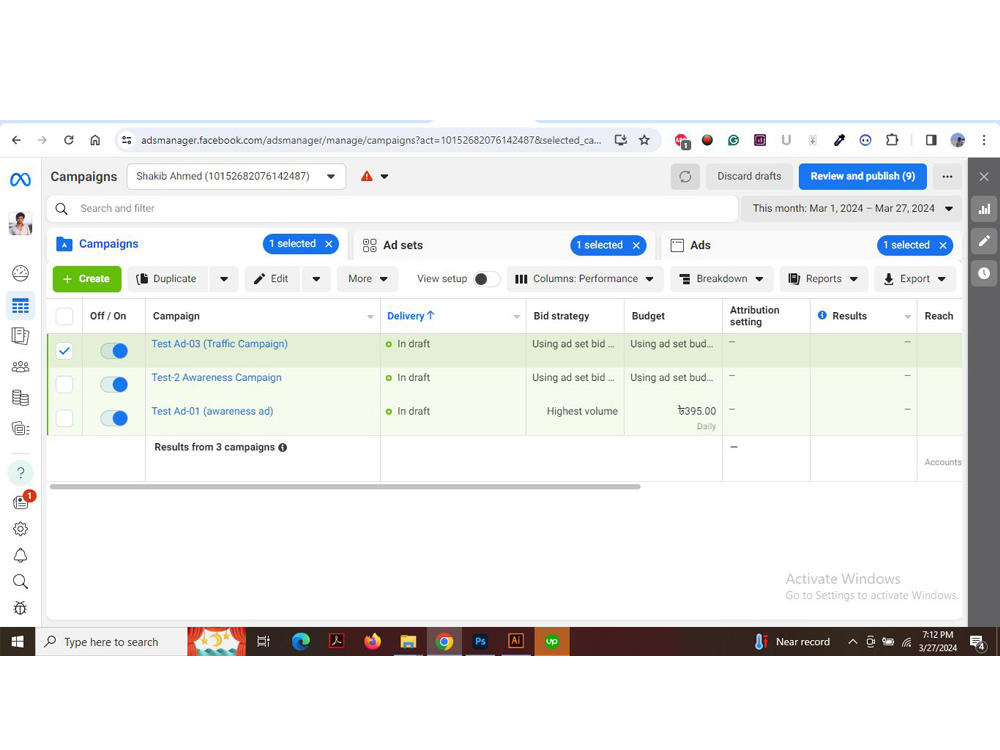
Task: Turn off Test Ad-01 awareness ad switch
Action: click(x=114, y=418)
